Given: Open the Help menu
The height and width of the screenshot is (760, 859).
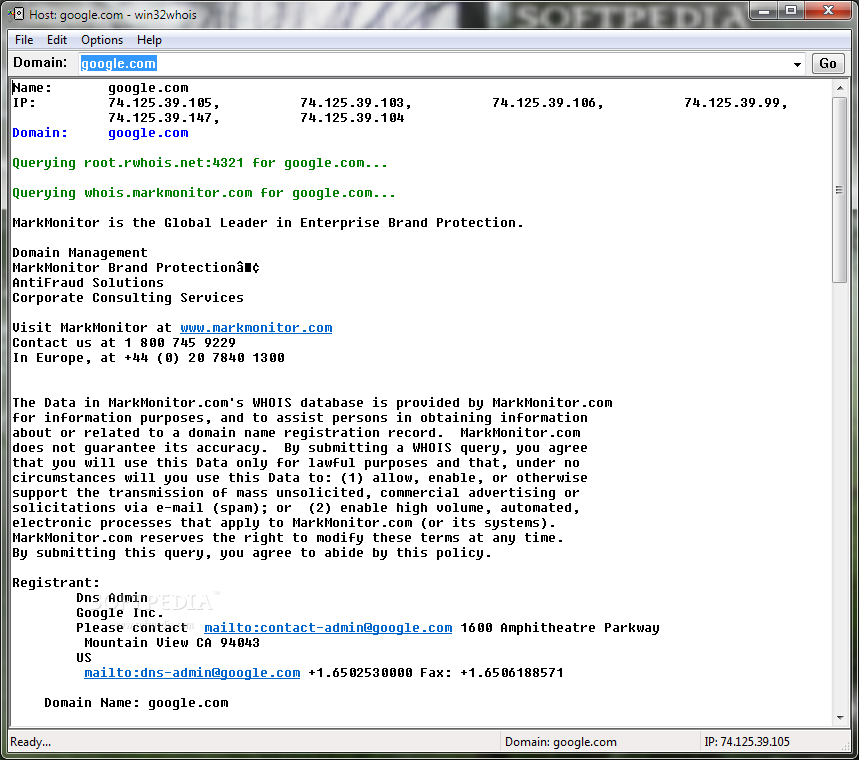Looking at the screenshot, I should click(149, 40).
